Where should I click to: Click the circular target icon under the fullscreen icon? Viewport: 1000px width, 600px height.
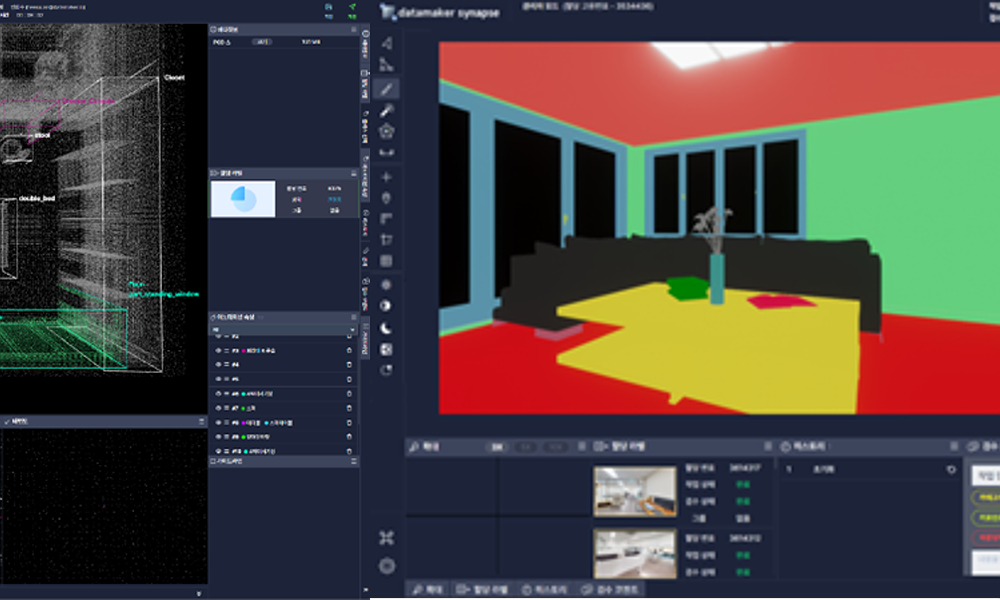coord(386,566)
